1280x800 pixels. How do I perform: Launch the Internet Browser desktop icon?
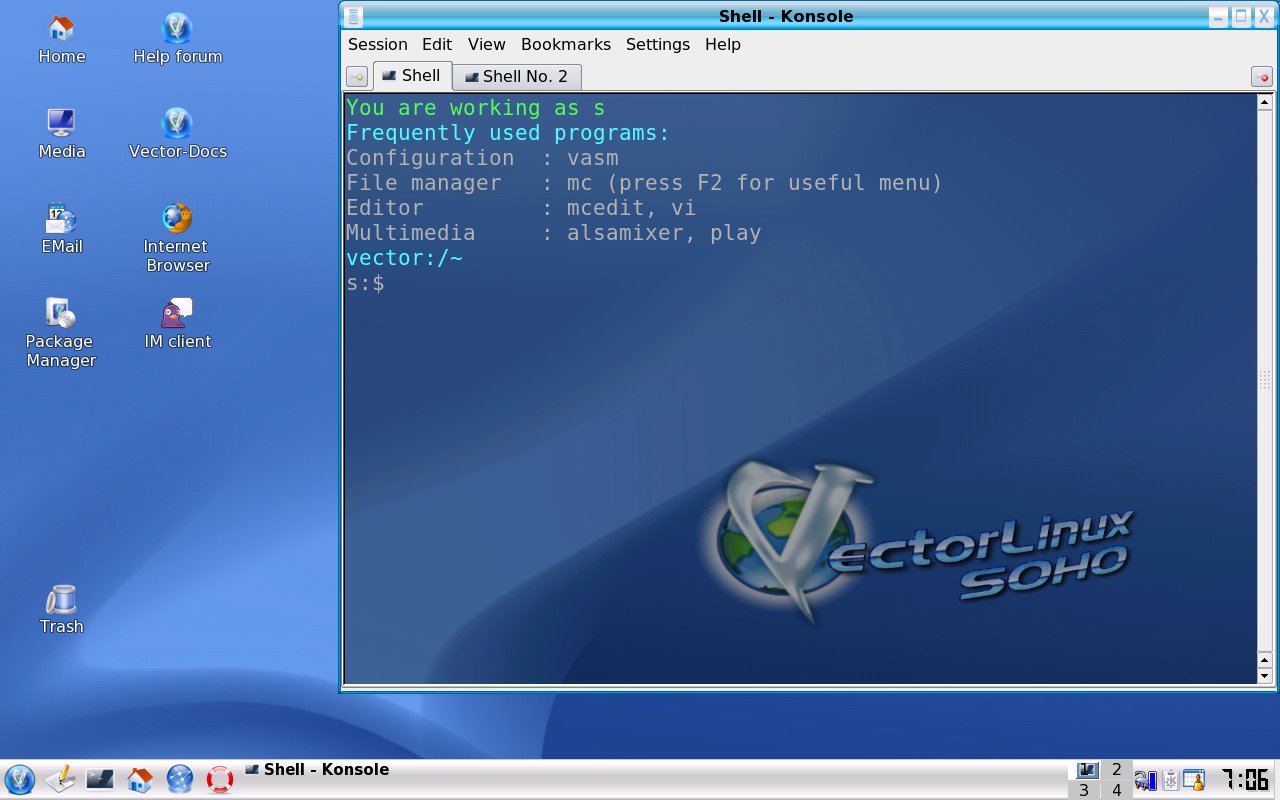pos(177,239)
